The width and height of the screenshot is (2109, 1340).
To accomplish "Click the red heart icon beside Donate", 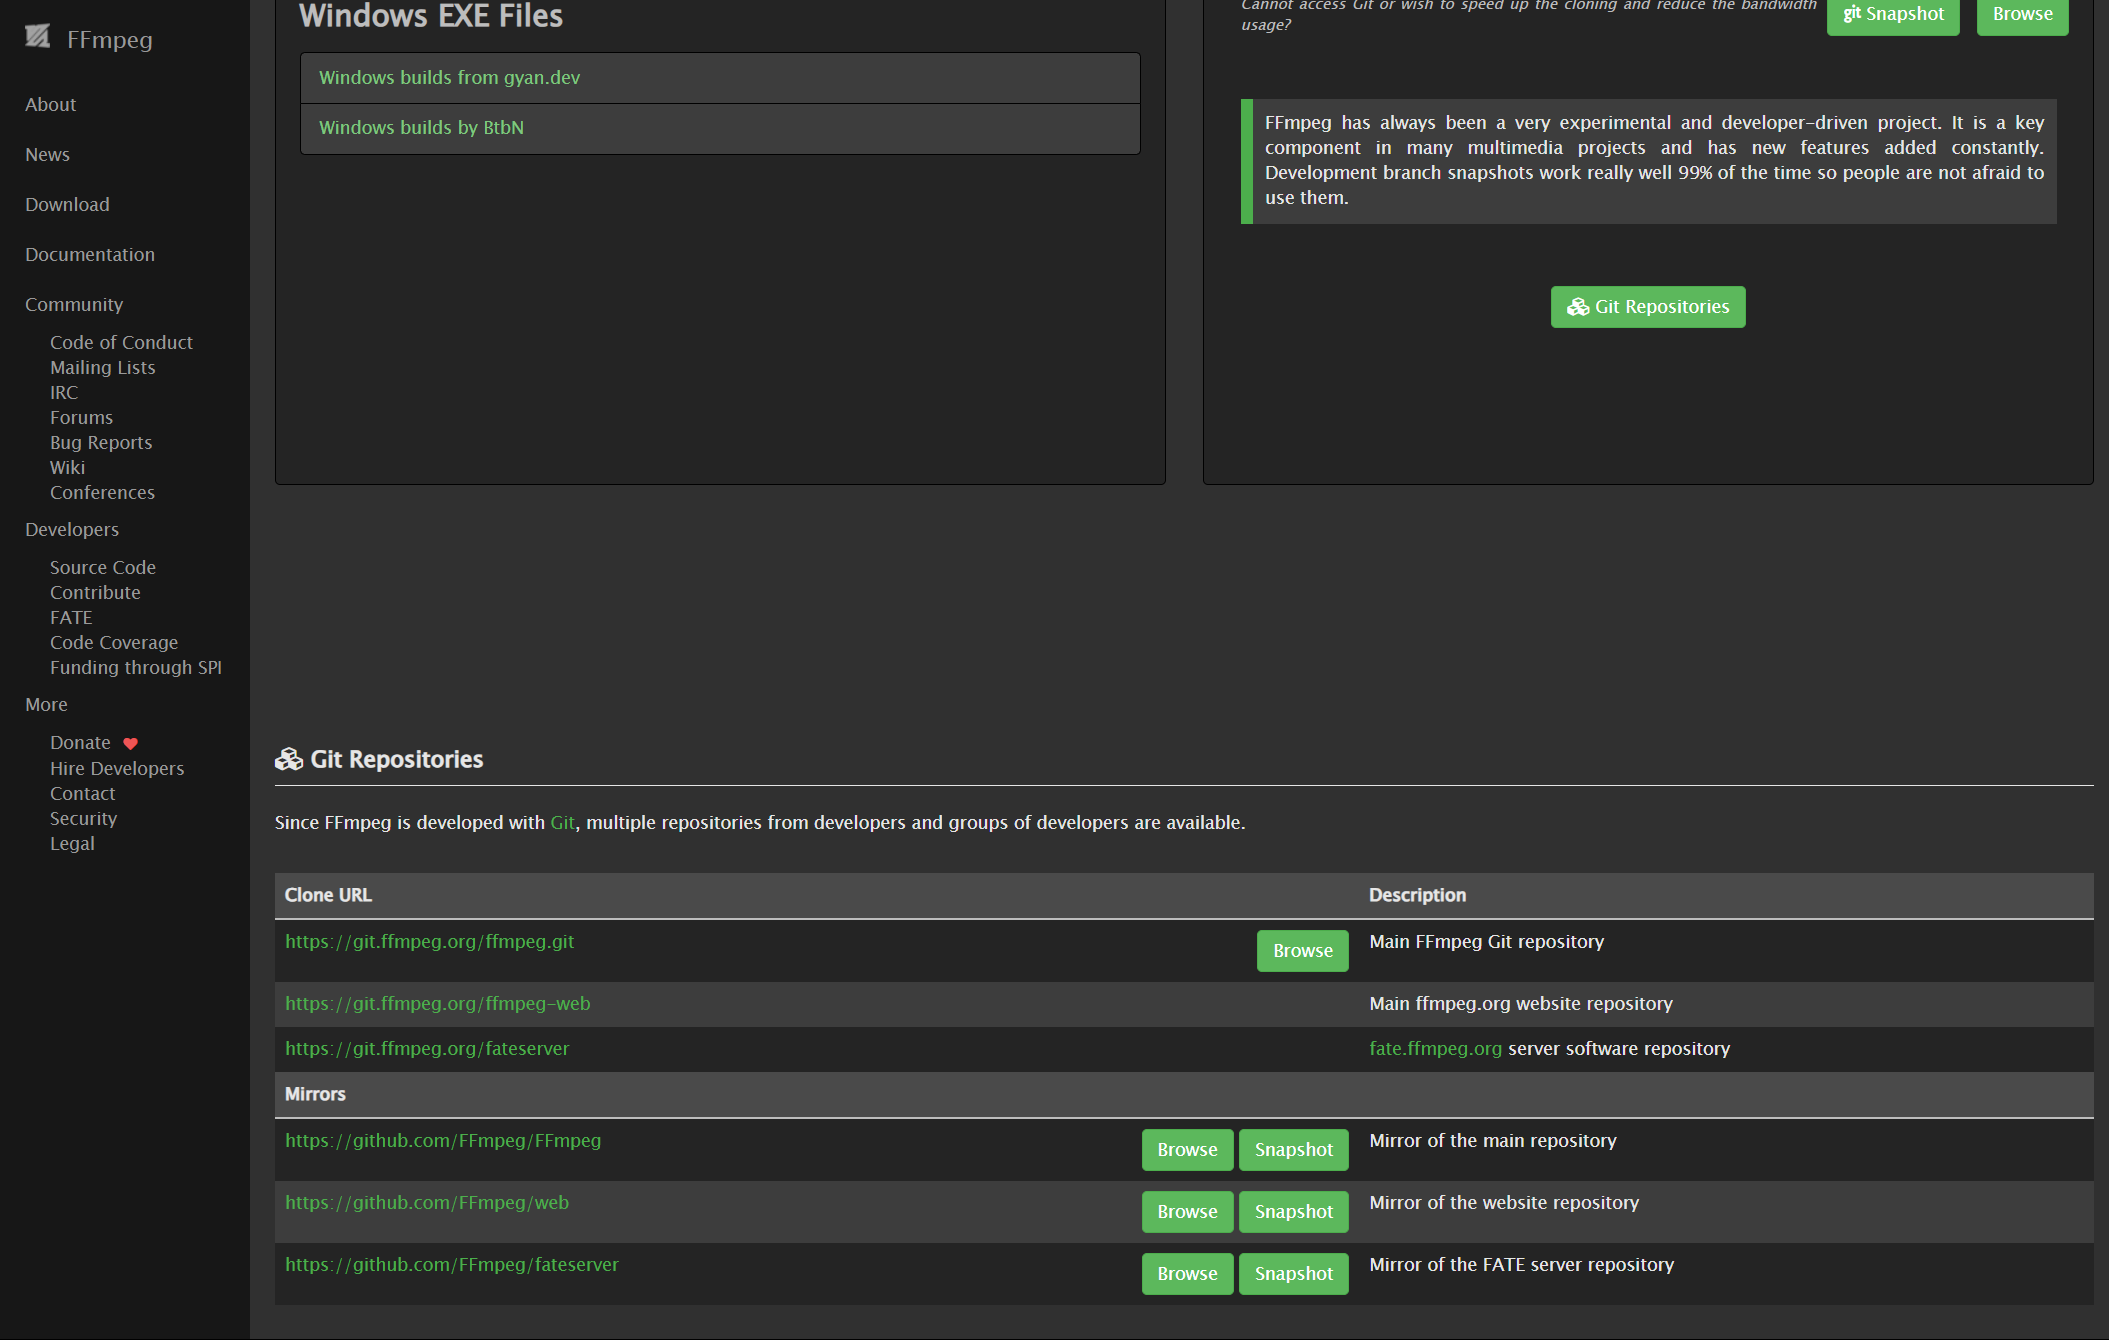I will [x=130, y=743].
